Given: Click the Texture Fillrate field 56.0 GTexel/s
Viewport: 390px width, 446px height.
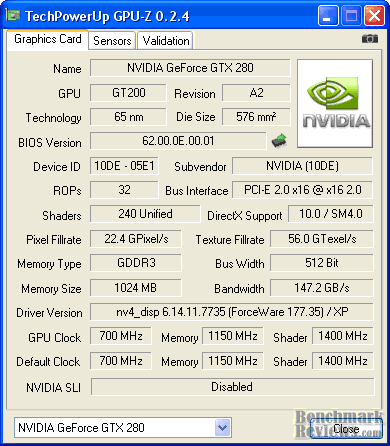Looking at the screenshot, I should click(322, 239).
